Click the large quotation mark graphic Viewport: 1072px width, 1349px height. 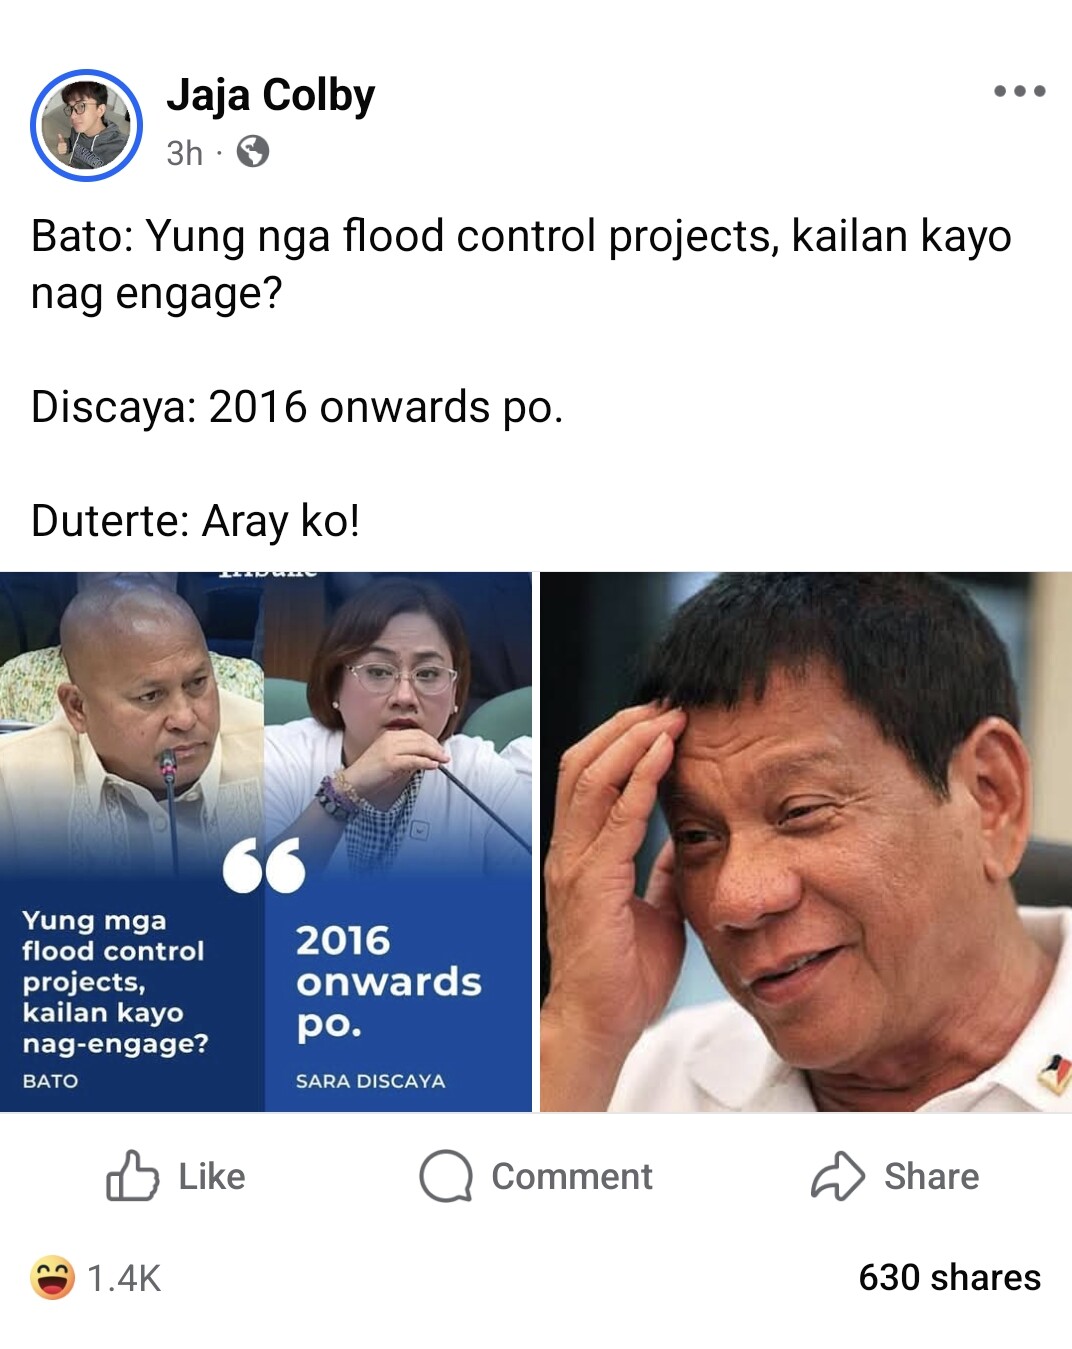[264, 865]
